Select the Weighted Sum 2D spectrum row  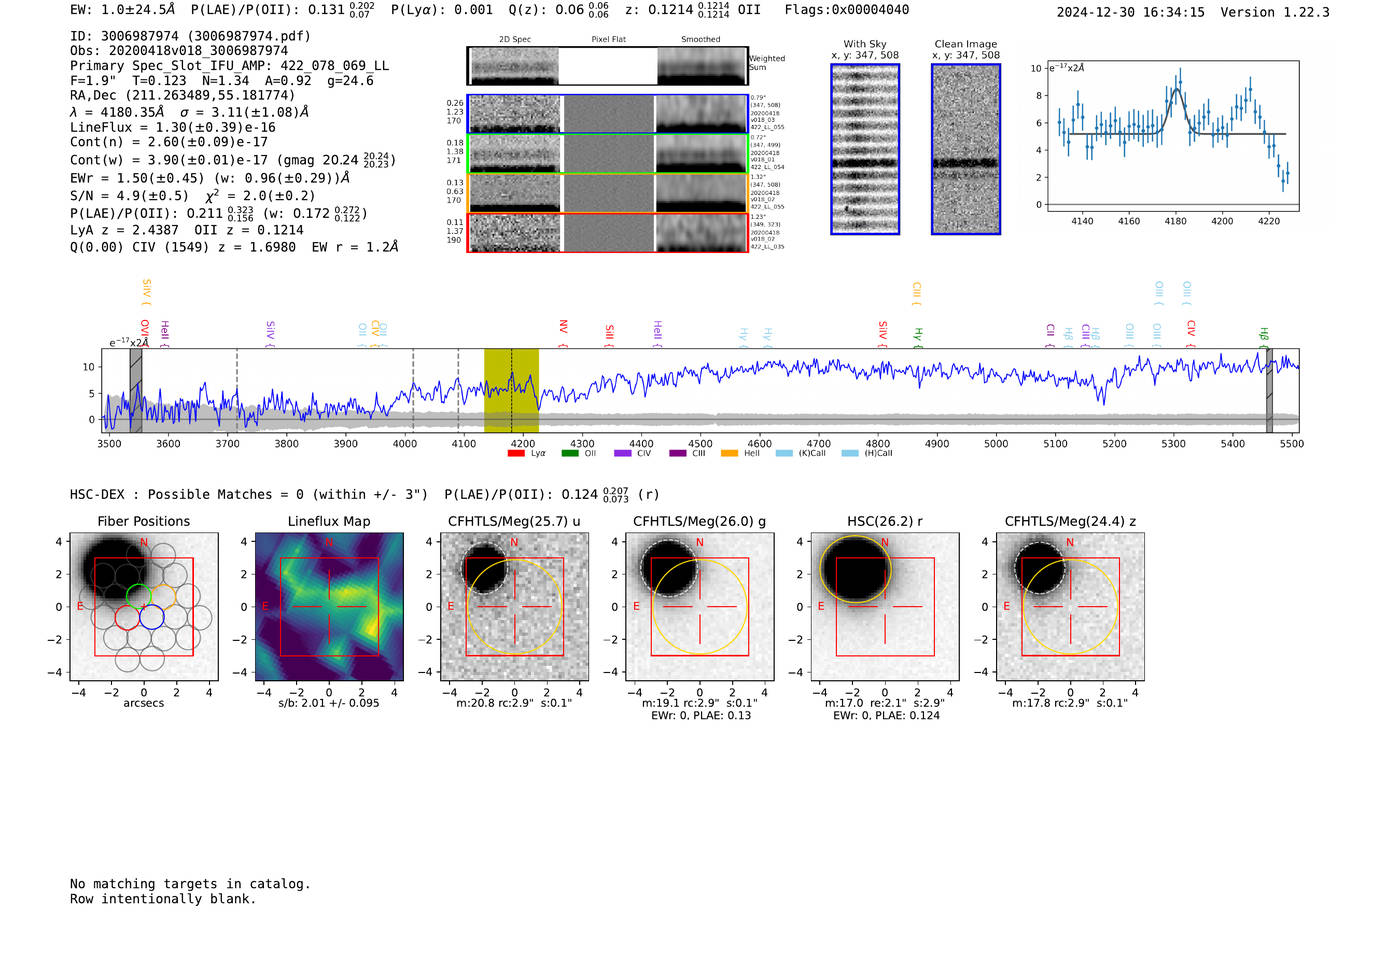(608, 66)
